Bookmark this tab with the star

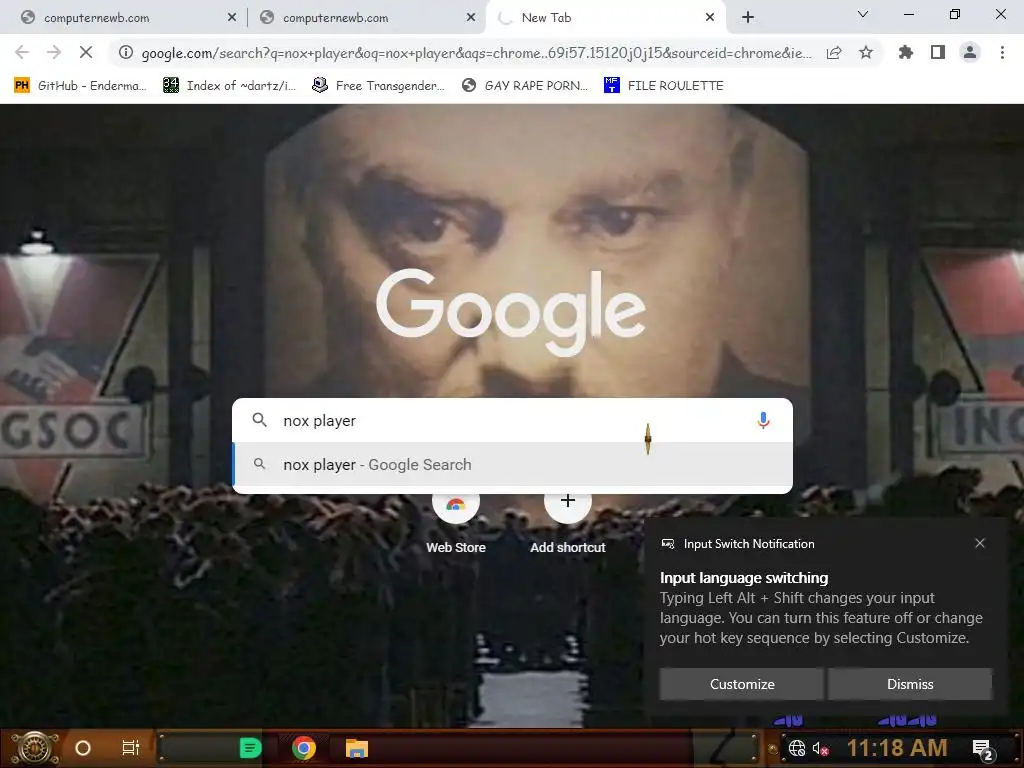point(866,52)
